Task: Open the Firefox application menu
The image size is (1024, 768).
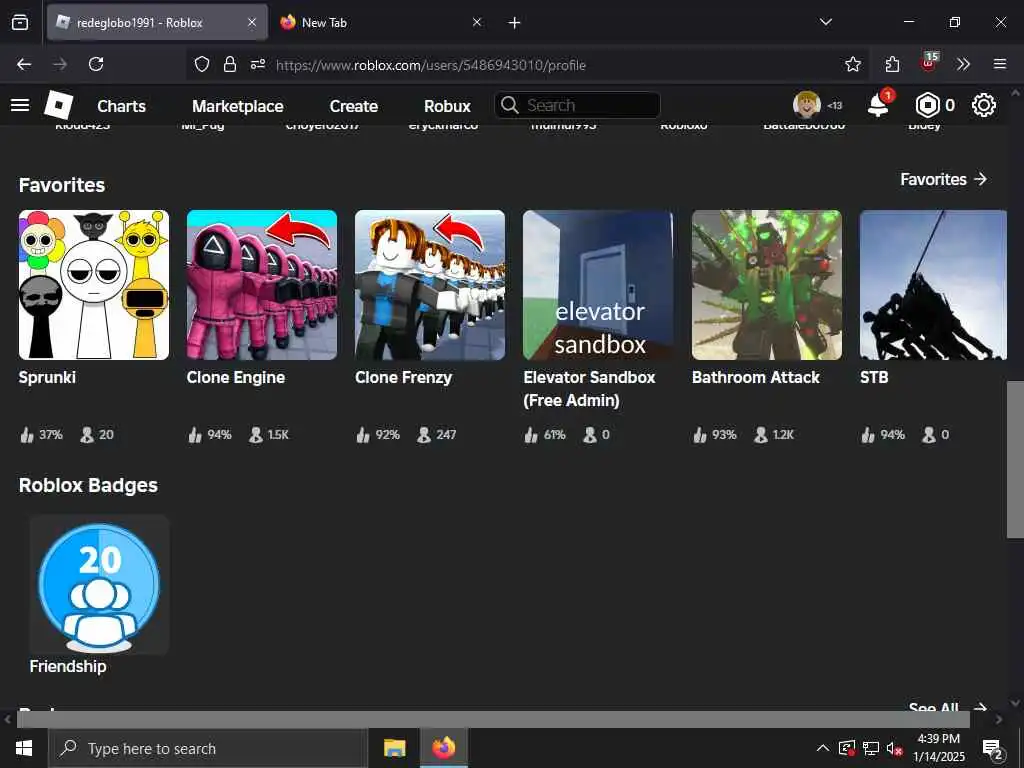Action: pyautogui.click(x=1000, y=64)
